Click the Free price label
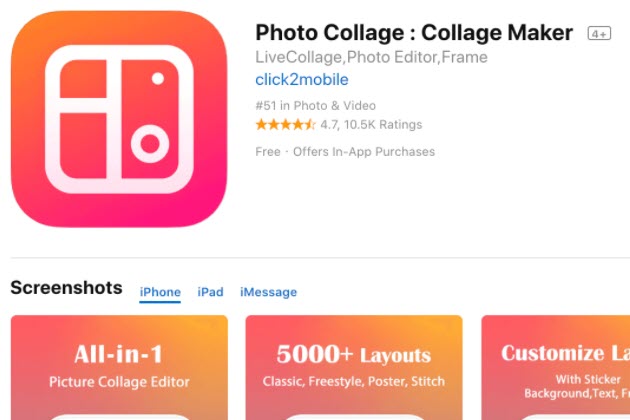Viewport: 630px width, 420px height. [x=268, y=152]
